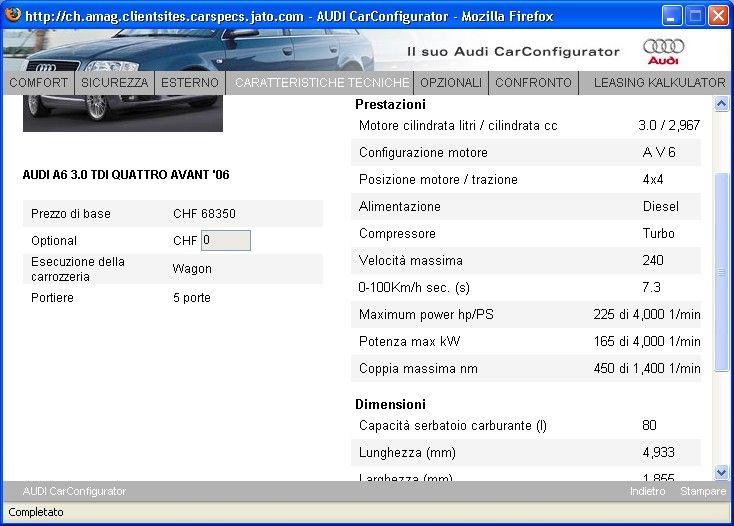Click the 'Prezzo di base' label
Viewport: 734px width, 526px height.
tap(71, 214)
